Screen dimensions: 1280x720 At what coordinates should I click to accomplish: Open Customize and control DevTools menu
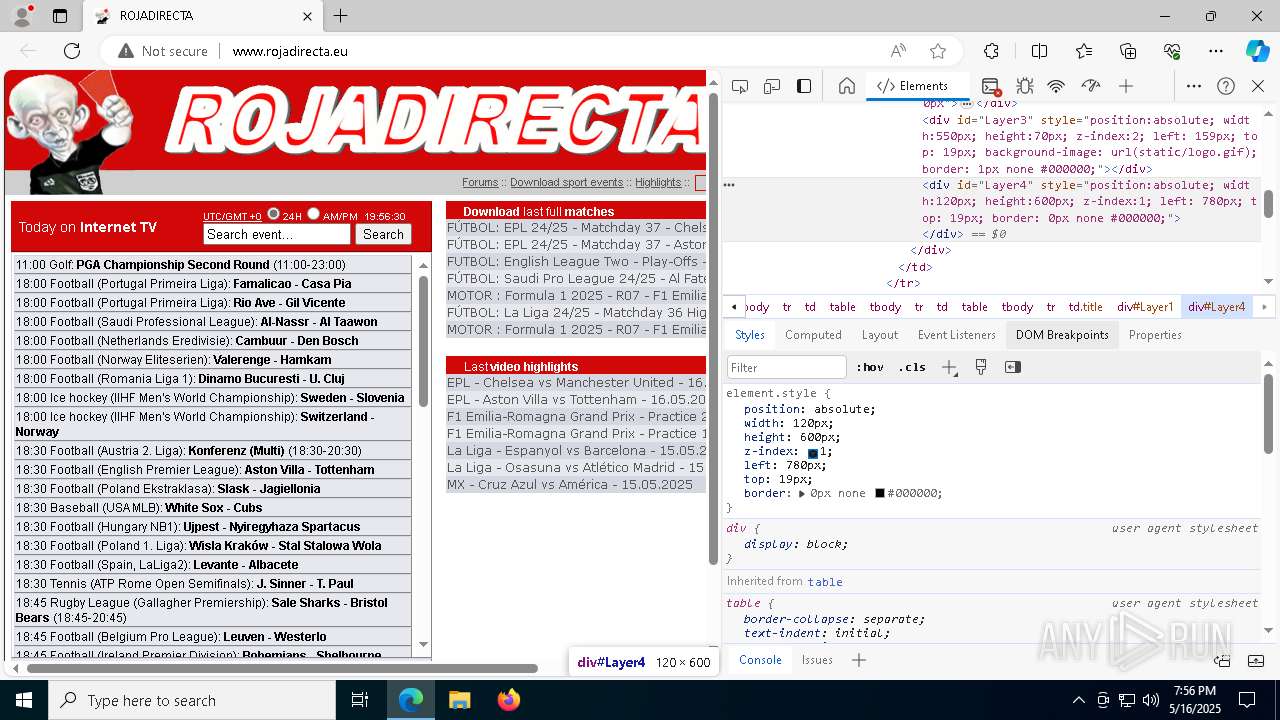pyautogui.click(x=1194, y=86)
